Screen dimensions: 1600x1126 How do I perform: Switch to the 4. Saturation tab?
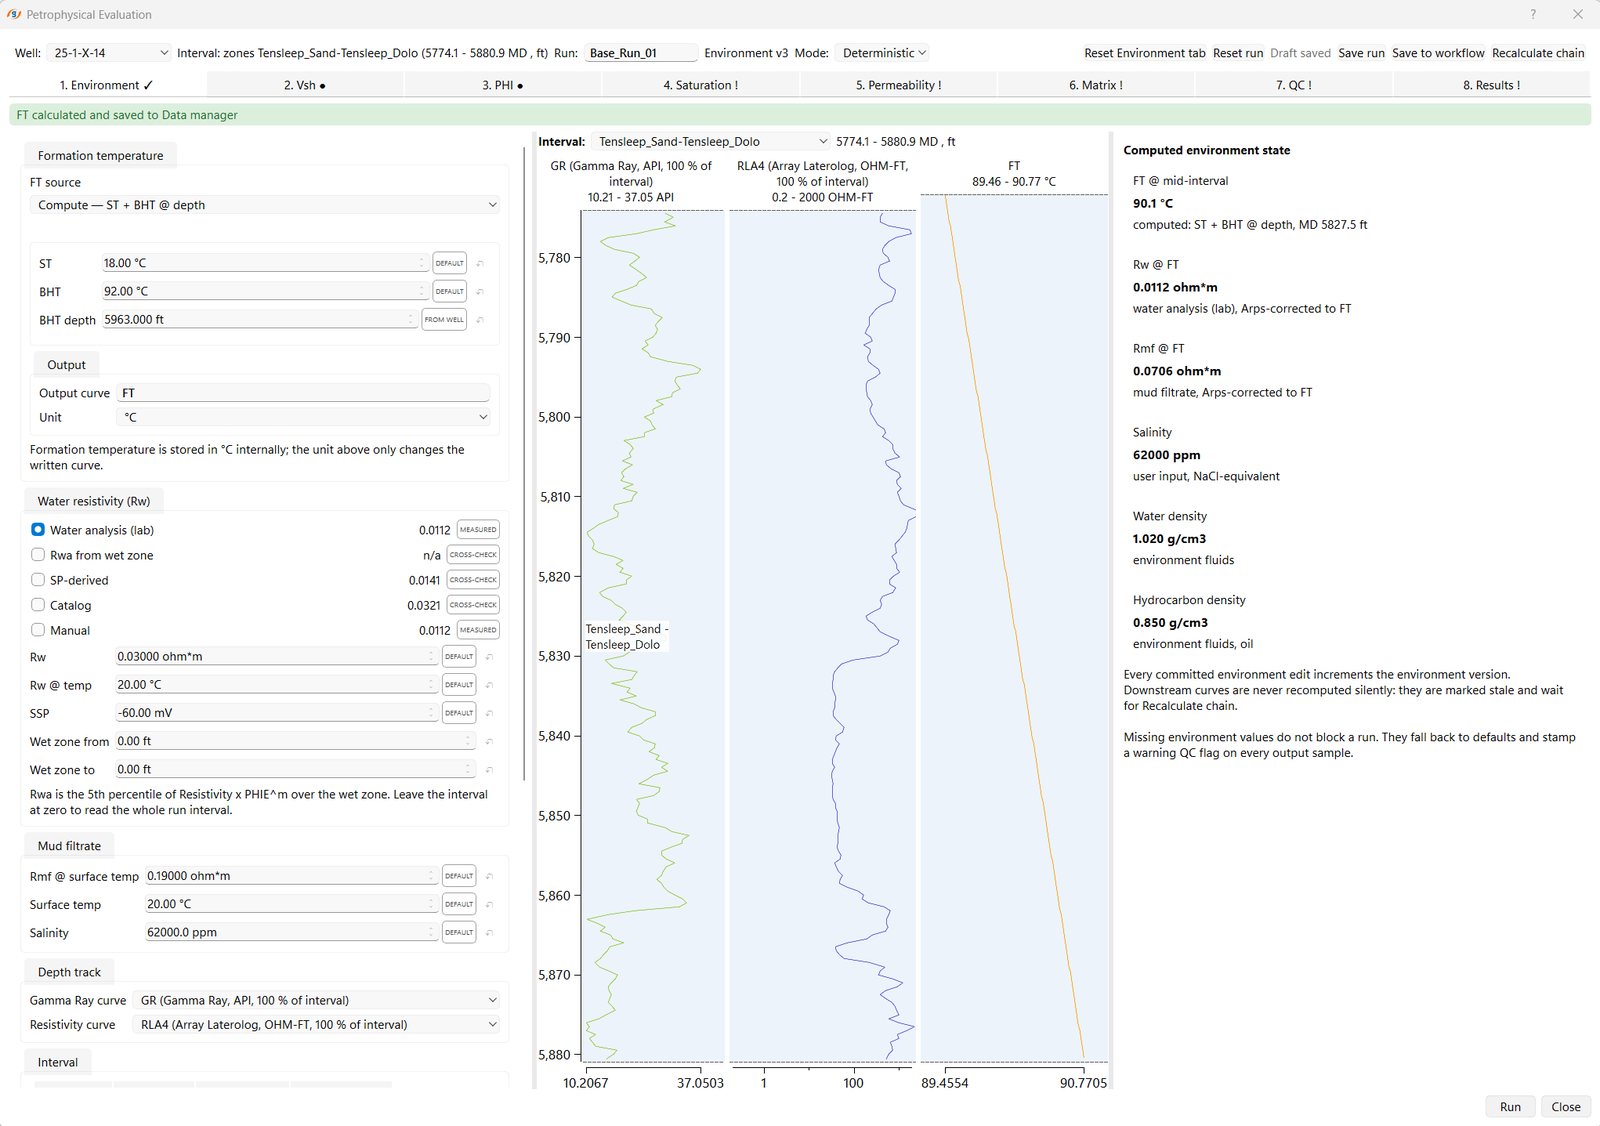tap(700, 85)
